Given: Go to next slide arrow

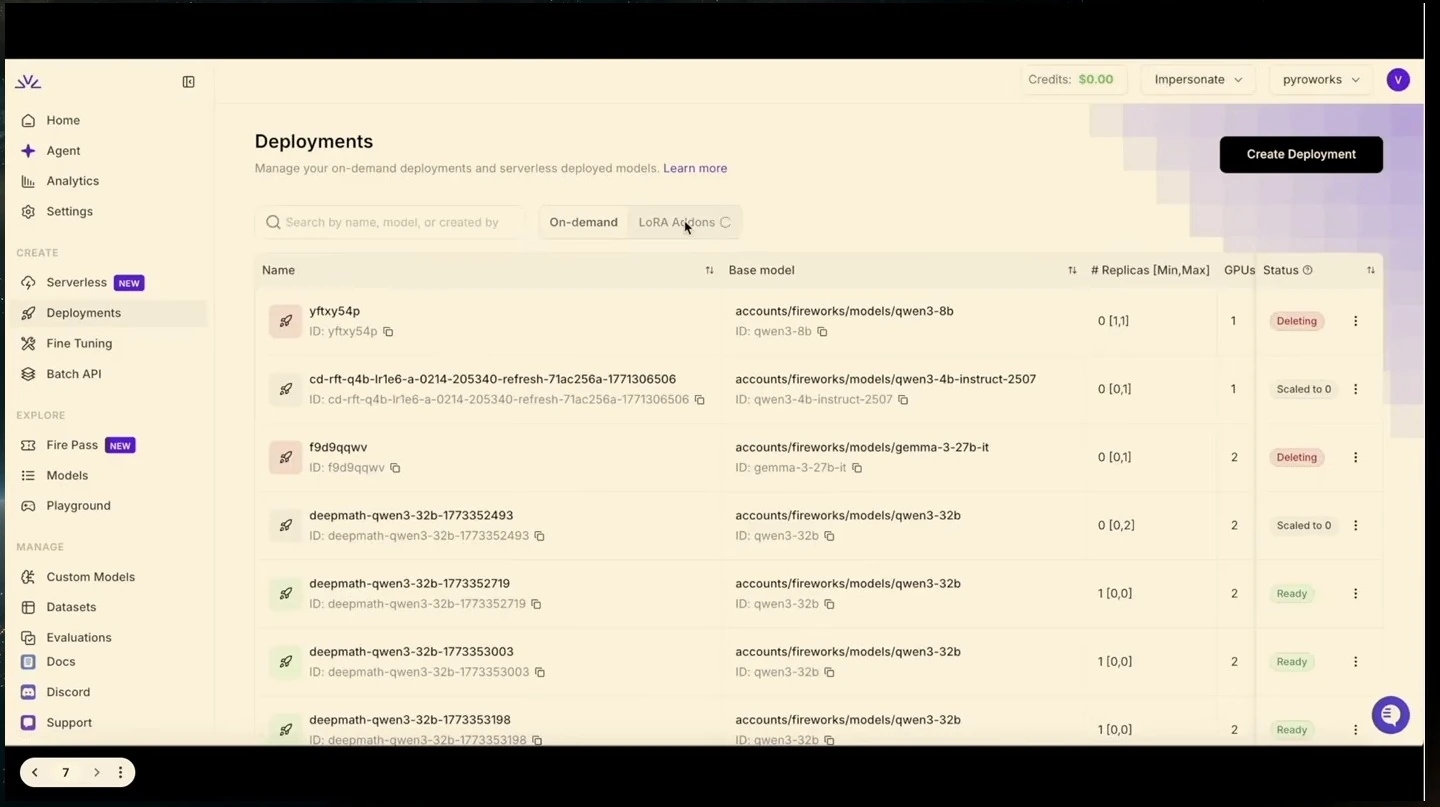Looking at the screenshot, I should (x=96, y=772).
